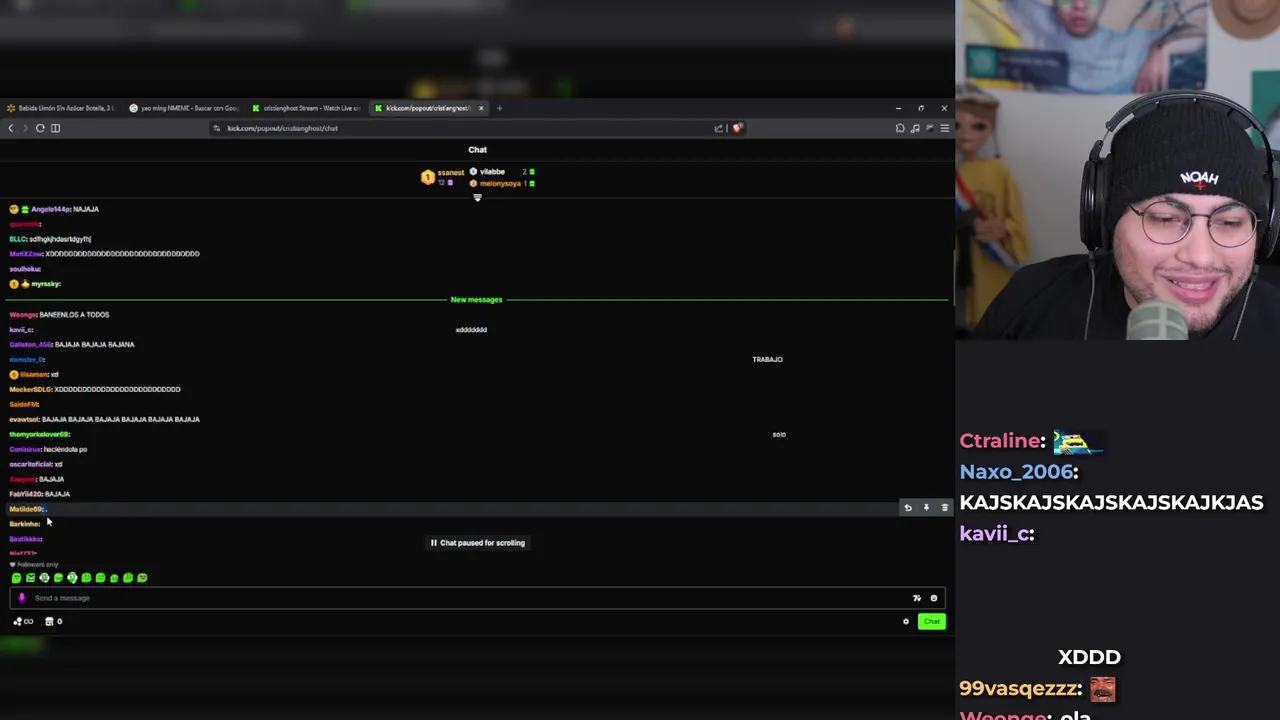Open the Brave Shields lion icon
The height and width of the screenshot is (720, 1280).
[737, 128]
